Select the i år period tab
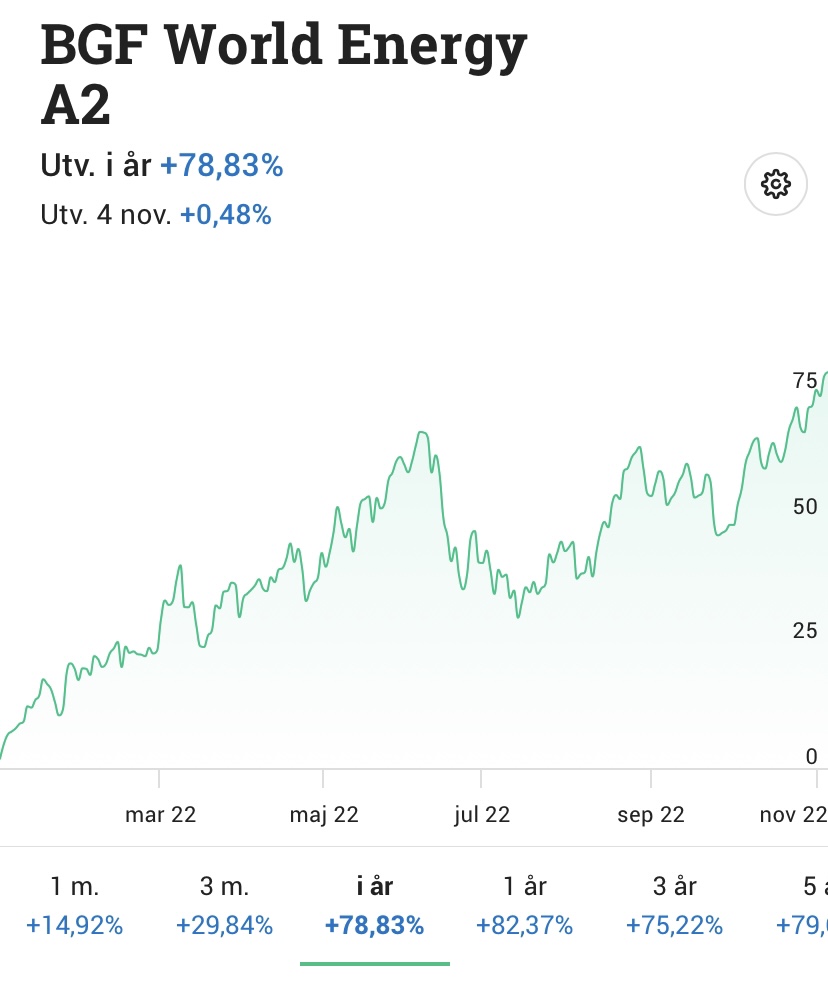828x985 pixels. [374, 905]
